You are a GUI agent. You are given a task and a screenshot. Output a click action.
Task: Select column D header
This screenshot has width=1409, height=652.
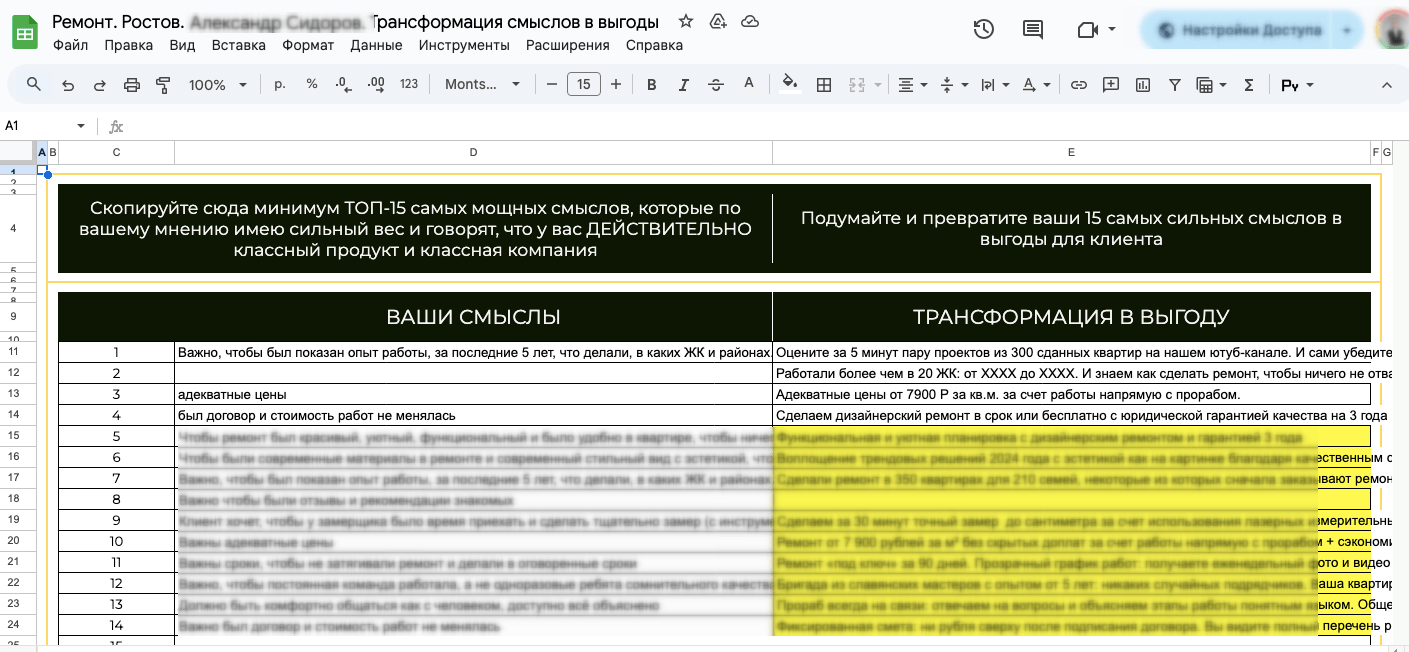pos(473,152)
